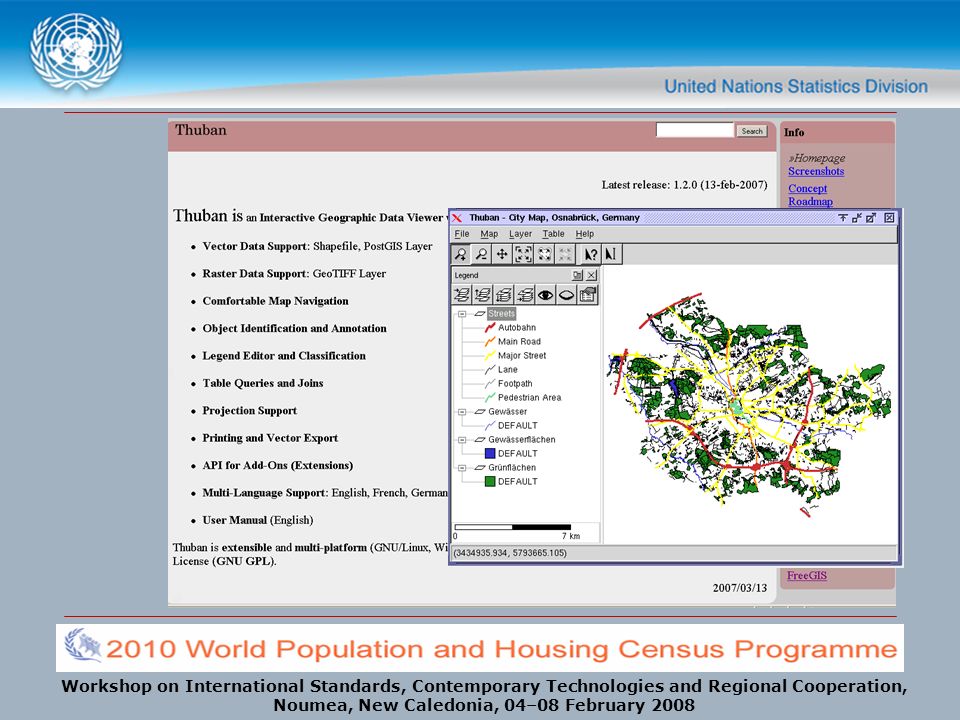
Task: Click the Homepage entry in Info sidebar
Action: pyautogui.click(x=817, y=158)
